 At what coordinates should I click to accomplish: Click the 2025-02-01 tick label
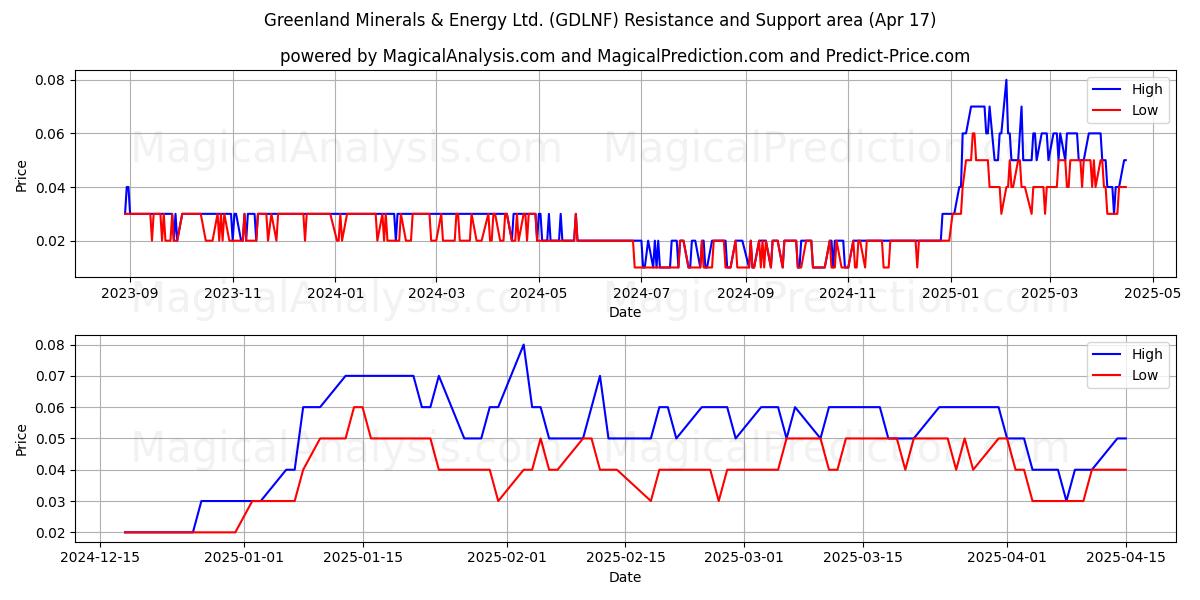507,559
